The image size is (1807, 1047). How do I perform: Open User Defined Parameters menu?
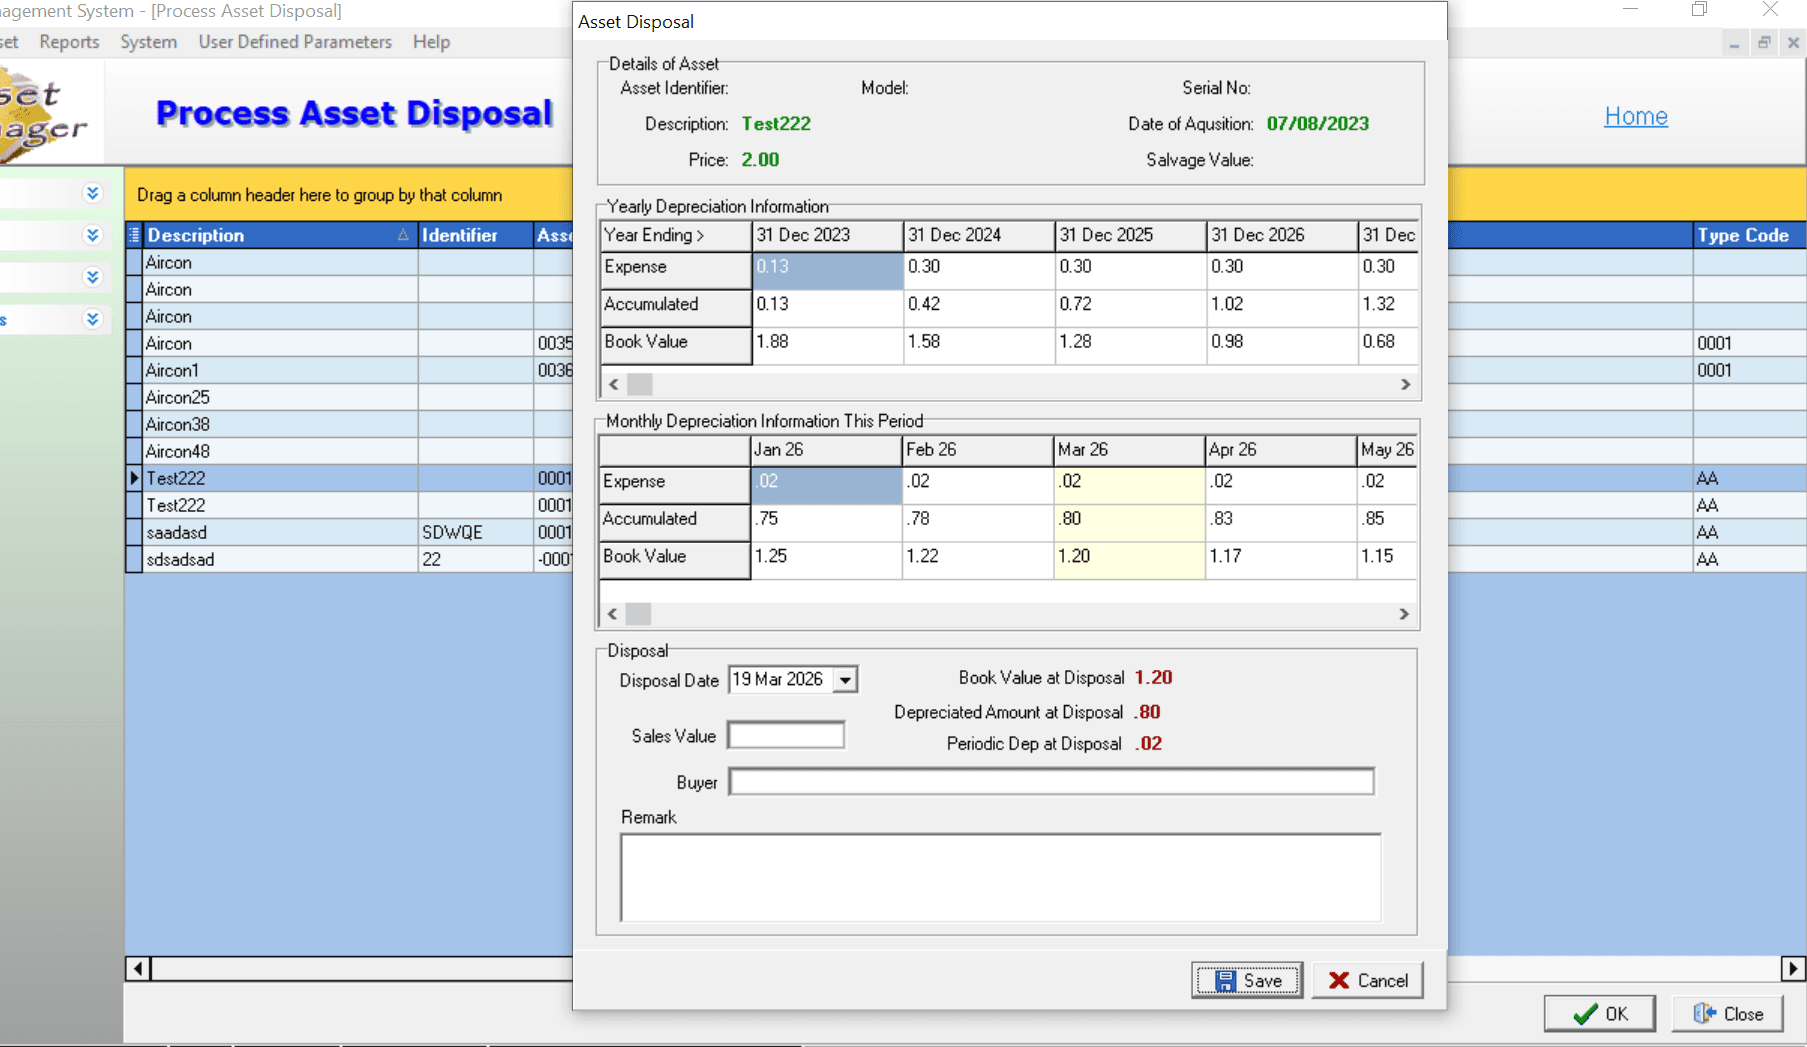click(x=295, y=42)
